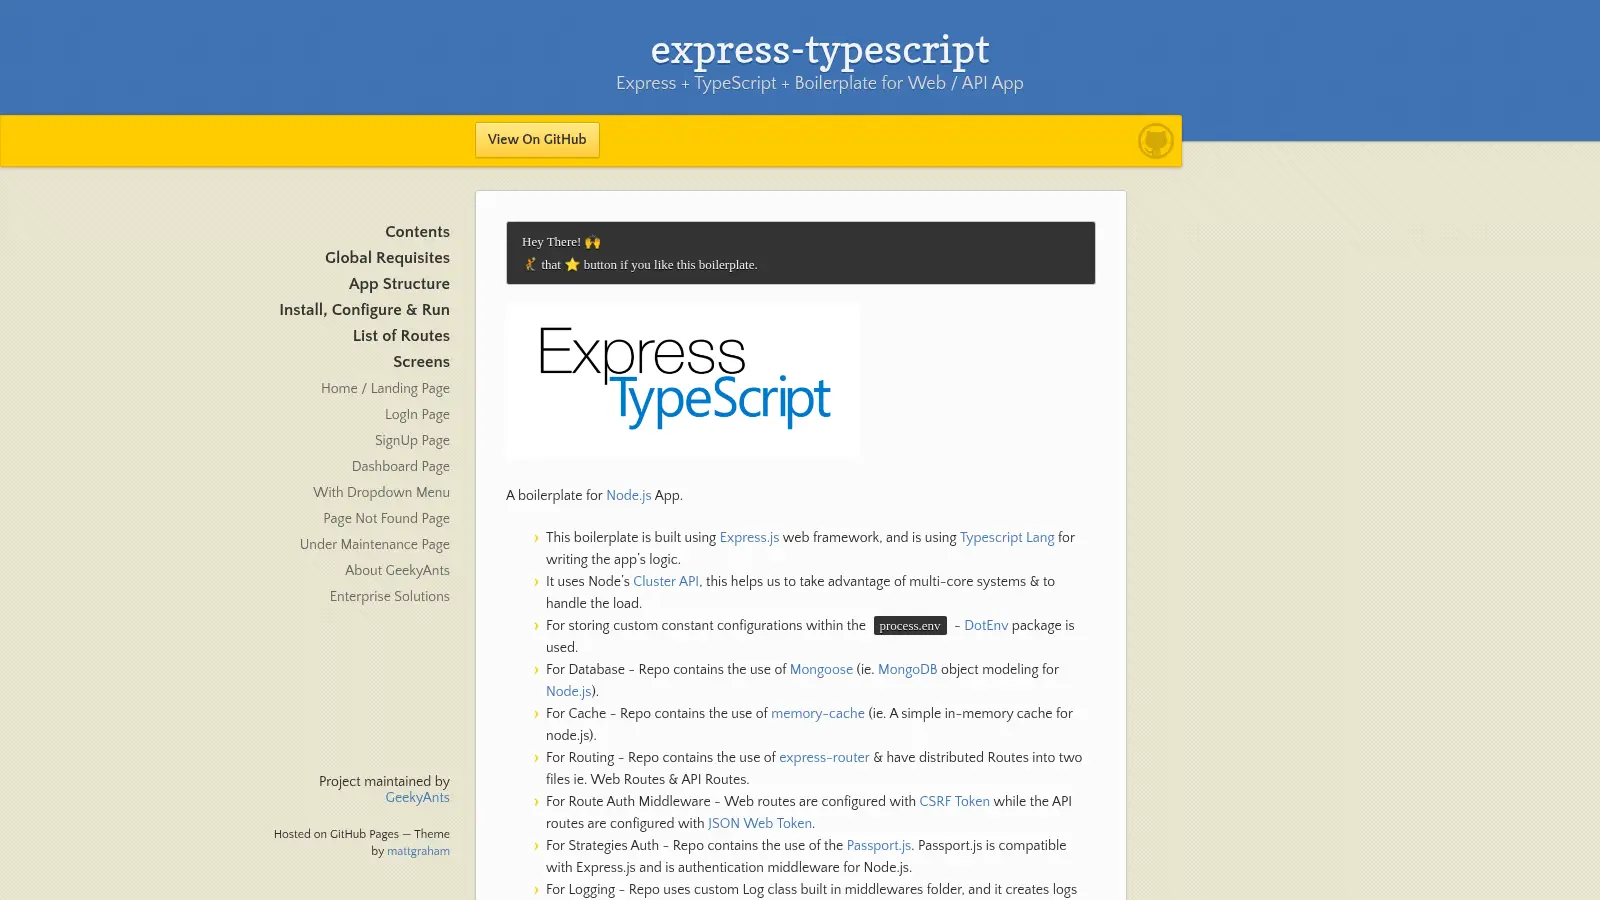Visit the GeekyAnts maintainer link
The height and width of the screenshot is (900, 1600).
(x=417, y=798)
